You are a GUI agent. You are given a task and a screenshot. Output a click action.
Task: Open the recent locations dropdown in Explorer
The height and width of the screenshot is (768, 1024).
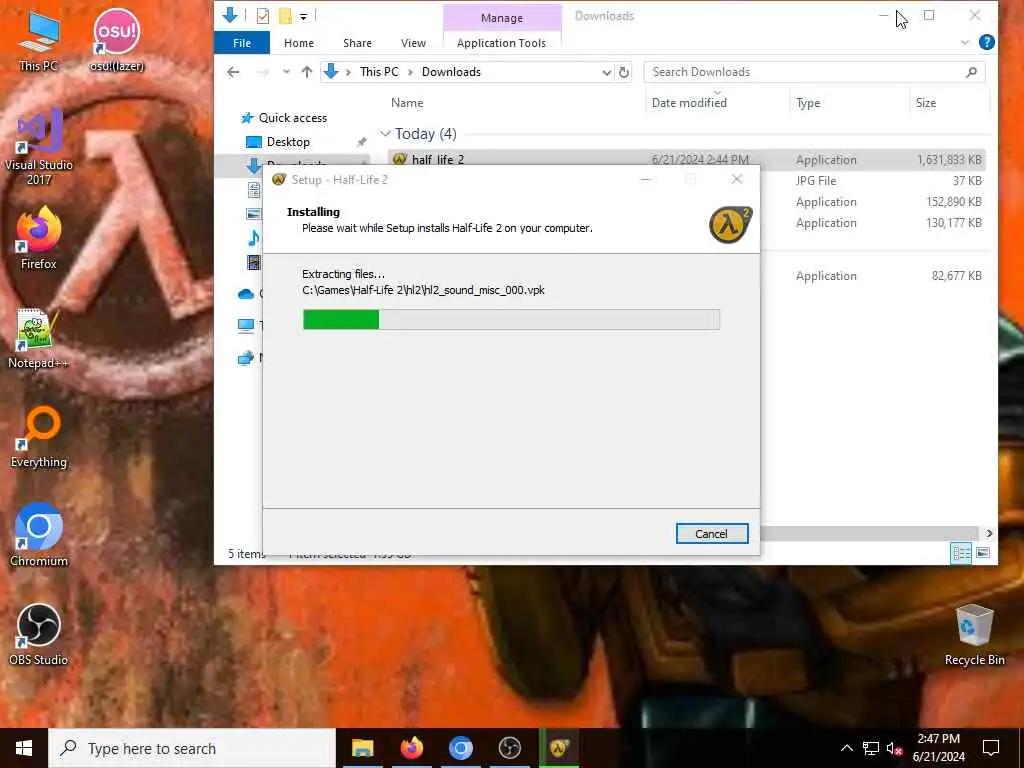(286, 72)
